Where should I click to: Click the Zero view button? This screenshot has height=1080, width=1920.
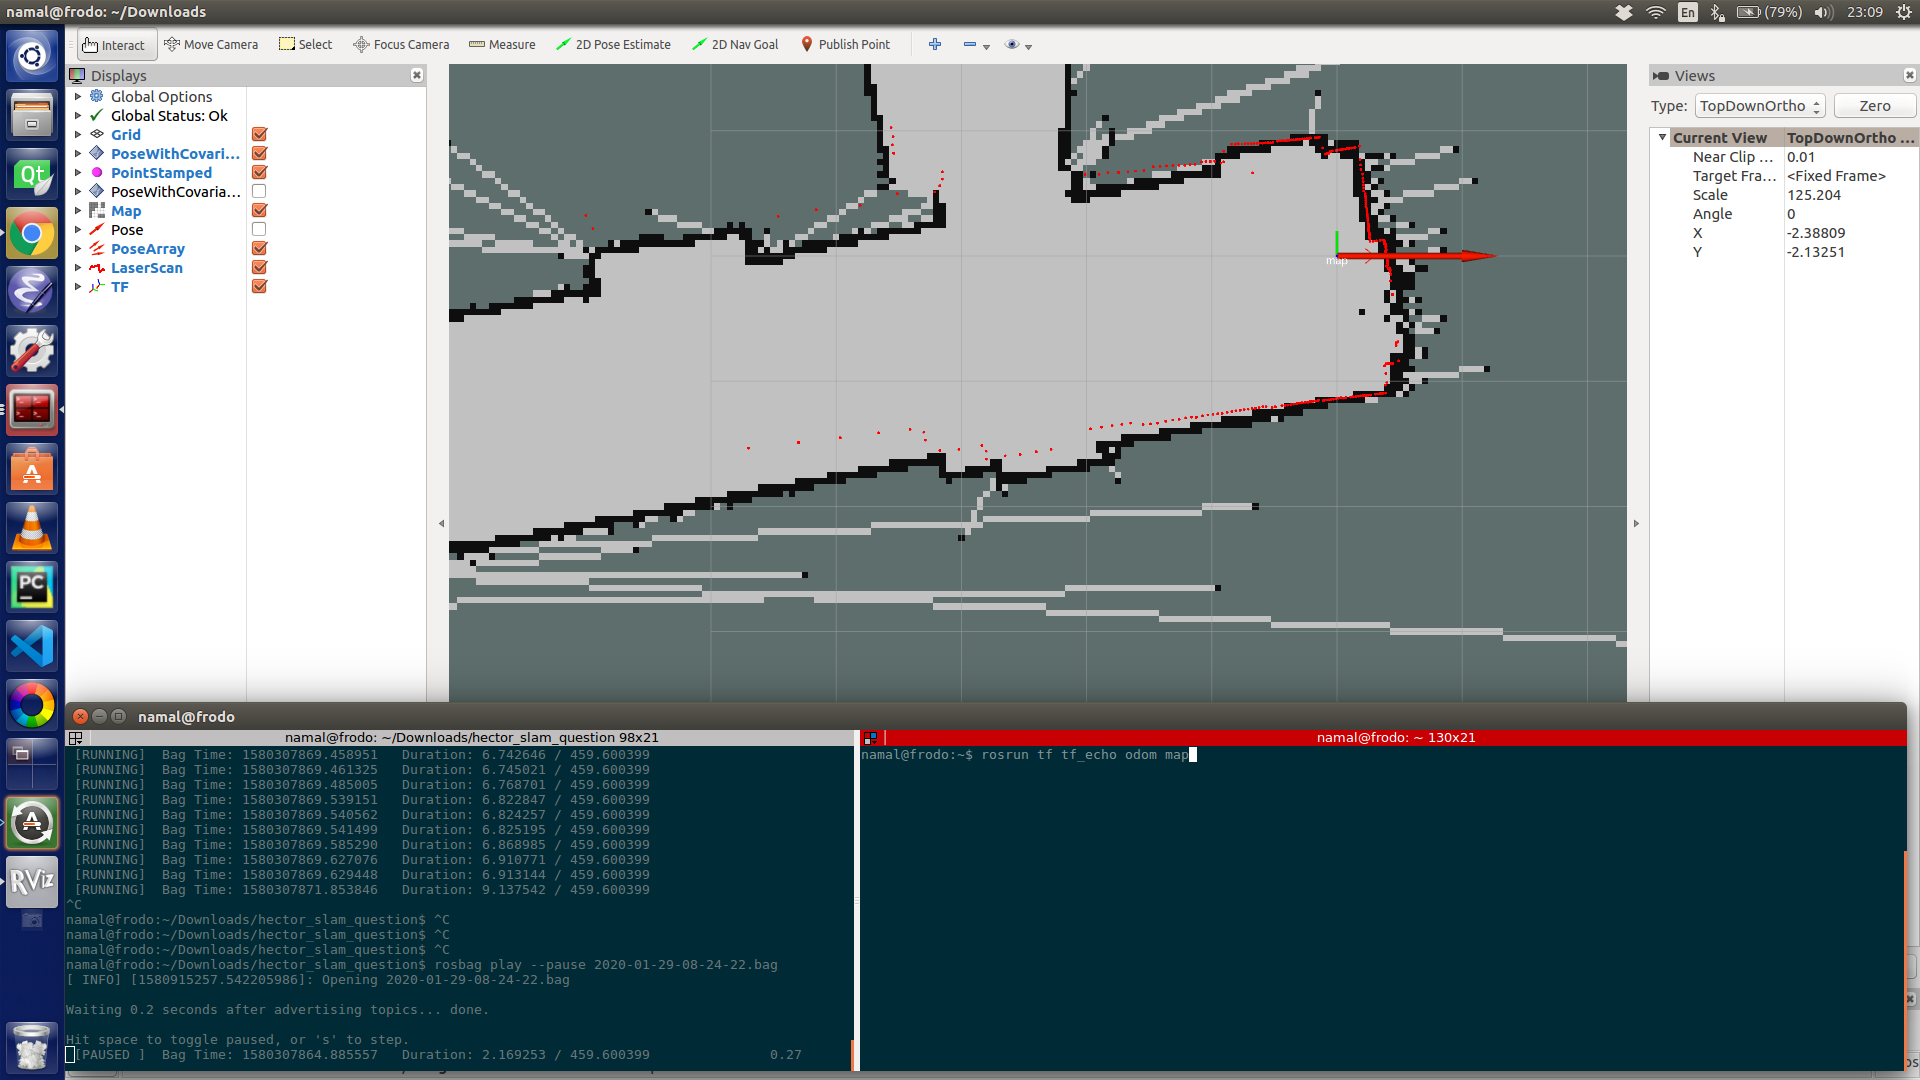click(1874, 106)
